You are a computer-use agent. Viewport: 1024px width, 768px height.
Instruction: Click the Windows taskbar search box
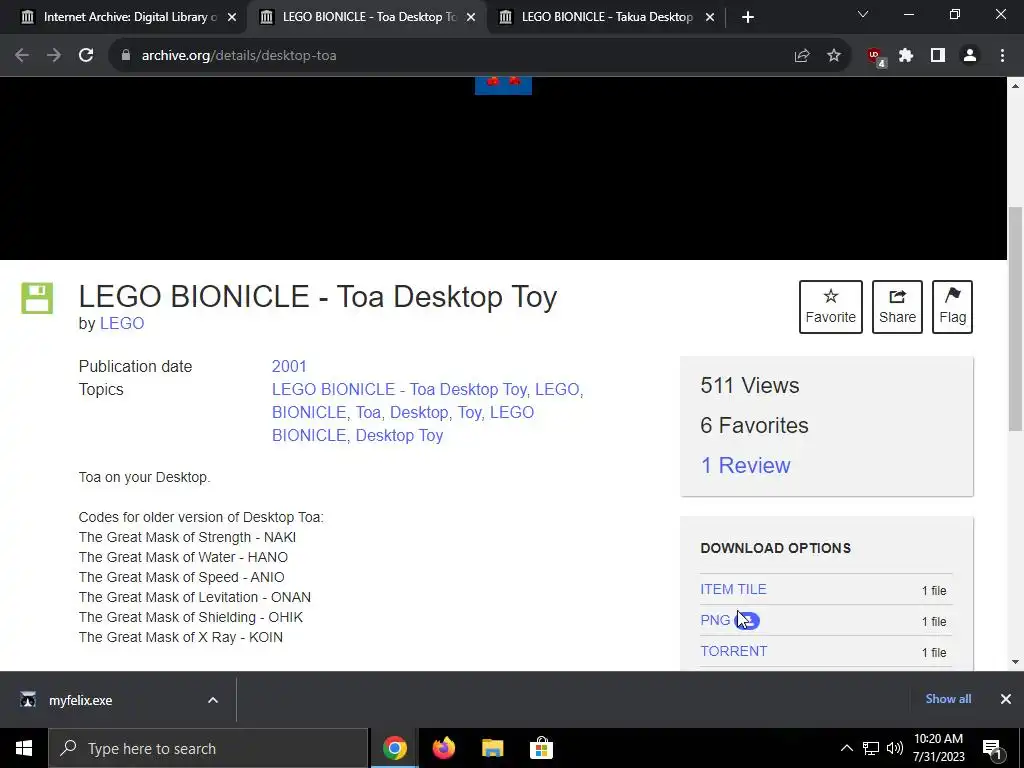pos(208,748)
